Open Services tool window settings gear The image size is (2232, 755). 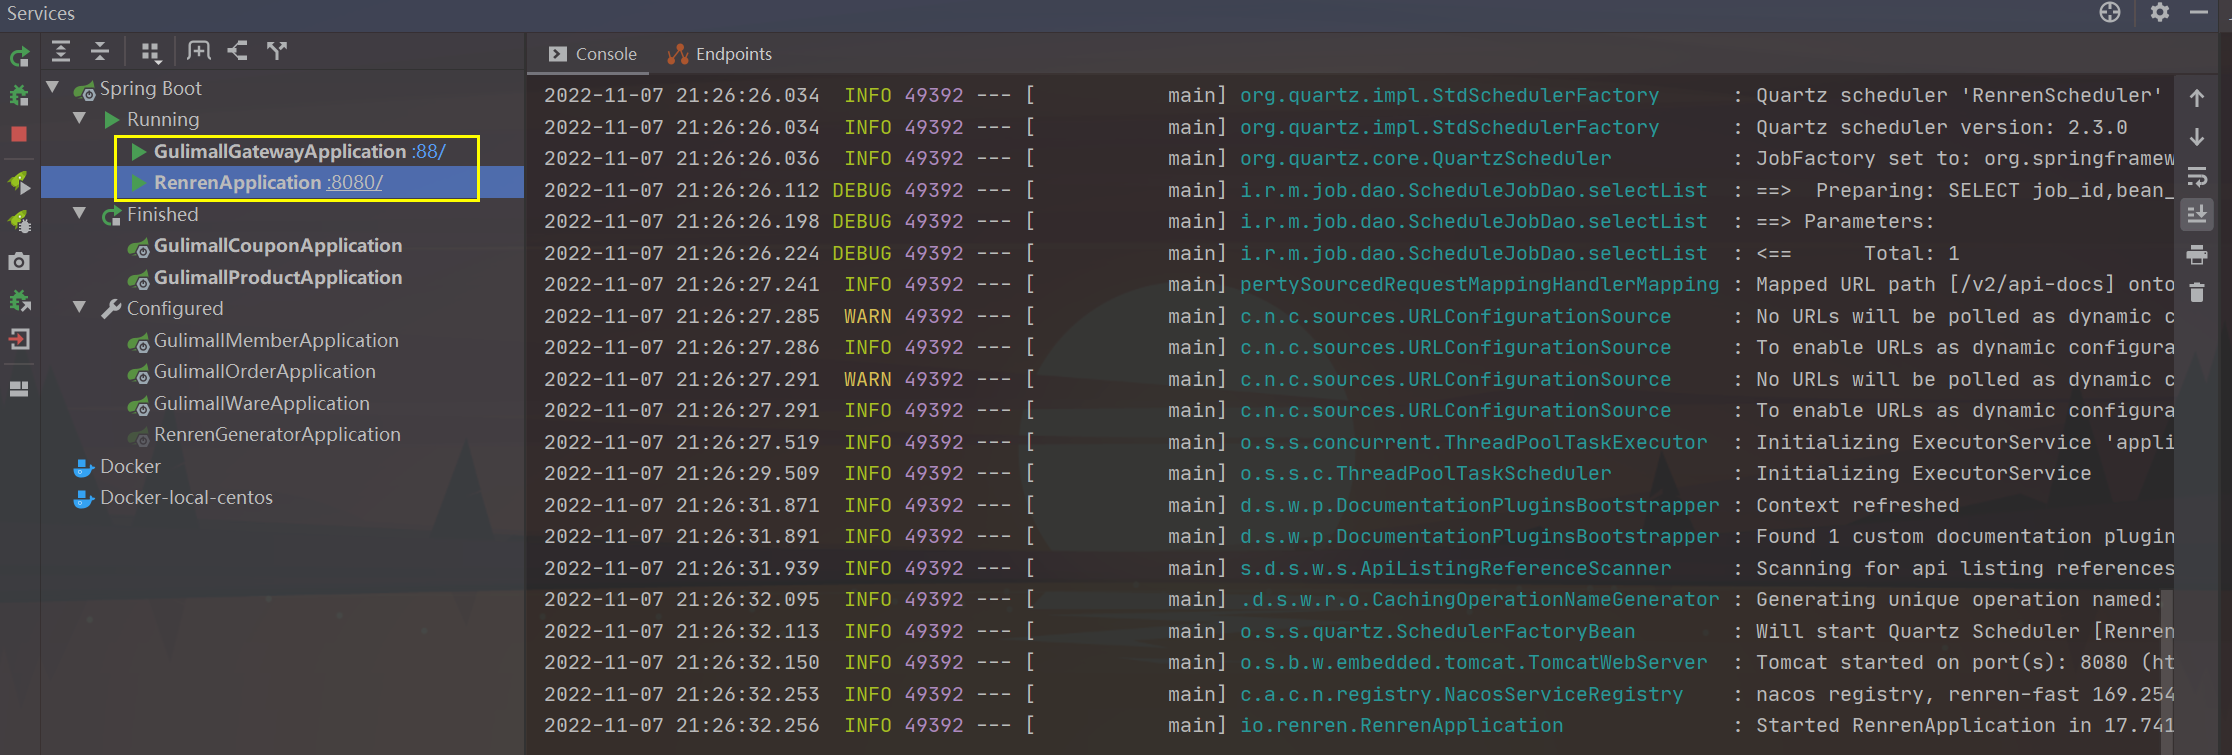(2160, 12)
